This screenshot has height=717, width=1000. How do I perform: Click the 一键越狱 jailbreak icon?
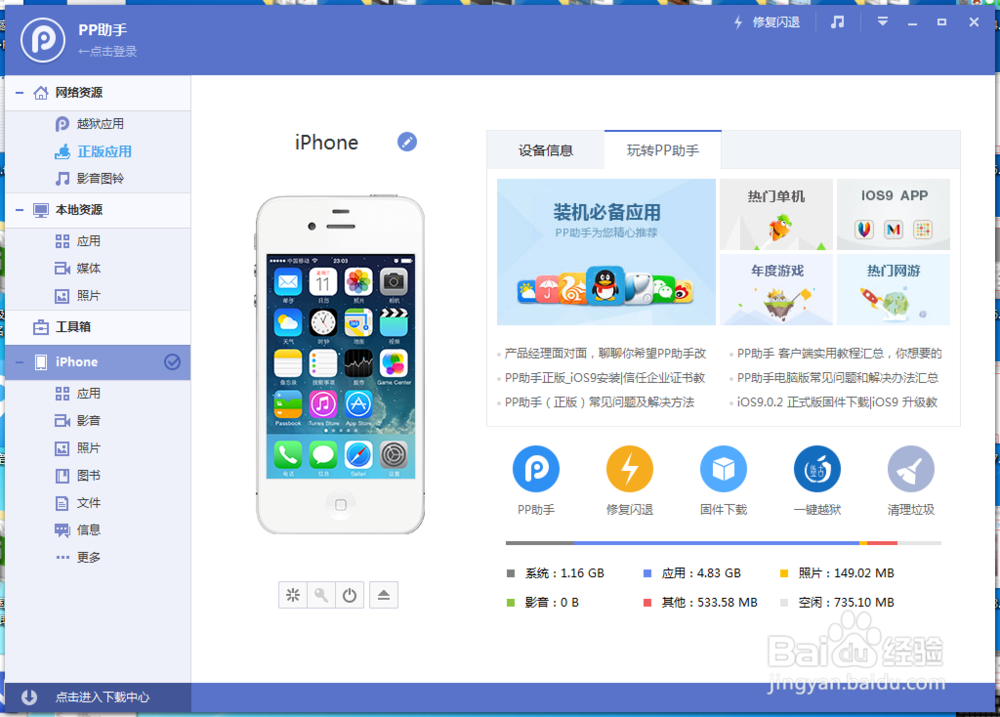(817, 469)
